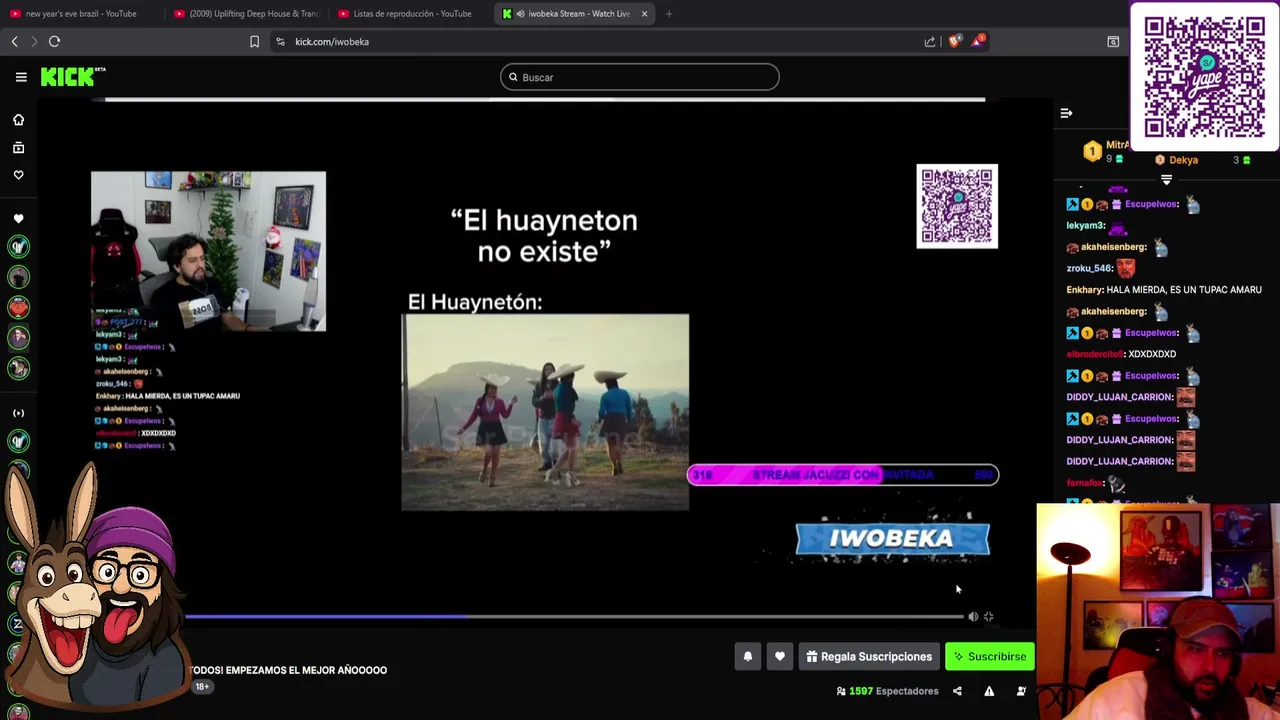Focus the Buscar search field
Viewport: 1280px width, 720px height.
[640, 77]
